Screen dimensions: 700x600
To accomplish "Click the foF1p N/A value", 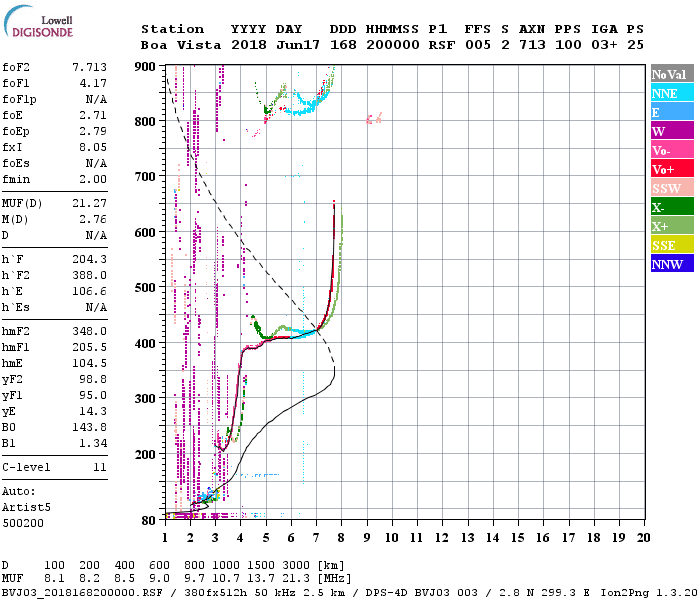I will tap(97, 99).
